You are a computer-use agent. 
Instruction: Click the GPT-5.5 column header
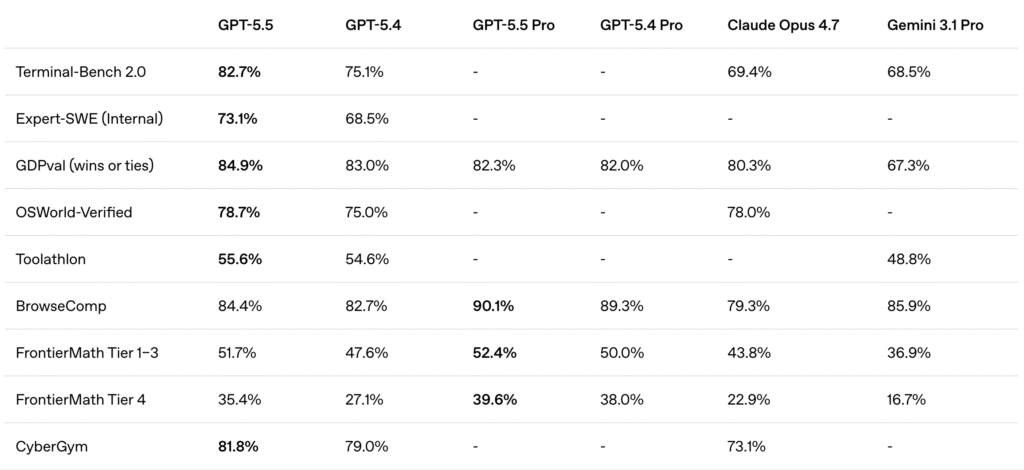[245, 25]
